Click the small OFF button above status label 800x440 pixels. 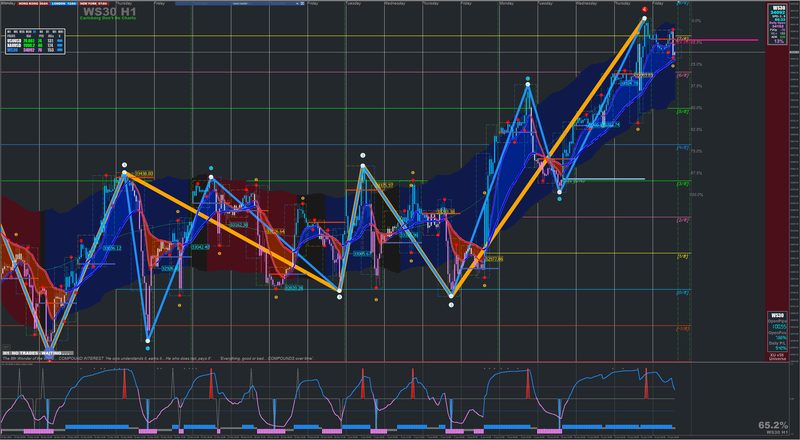tap(6, 347)
